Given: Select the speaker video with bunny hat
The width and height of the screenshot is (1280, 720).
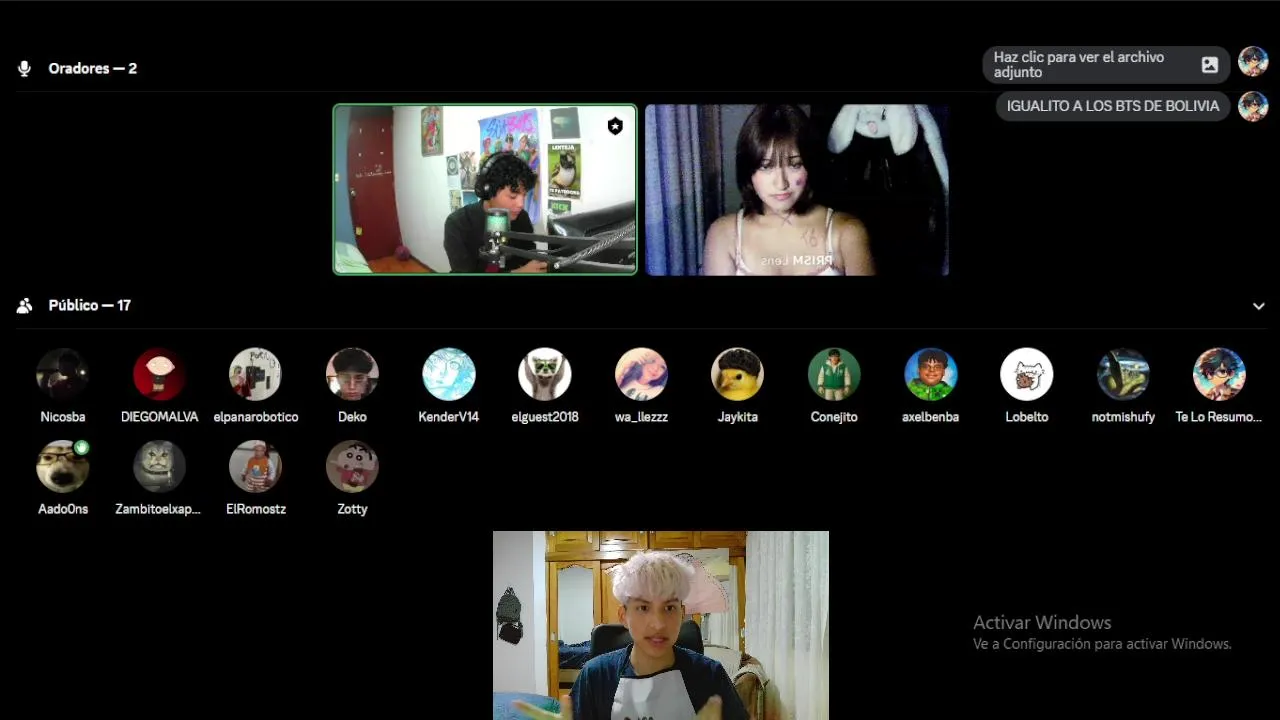Looking at the screenshot, I should [x=797, y=189].
